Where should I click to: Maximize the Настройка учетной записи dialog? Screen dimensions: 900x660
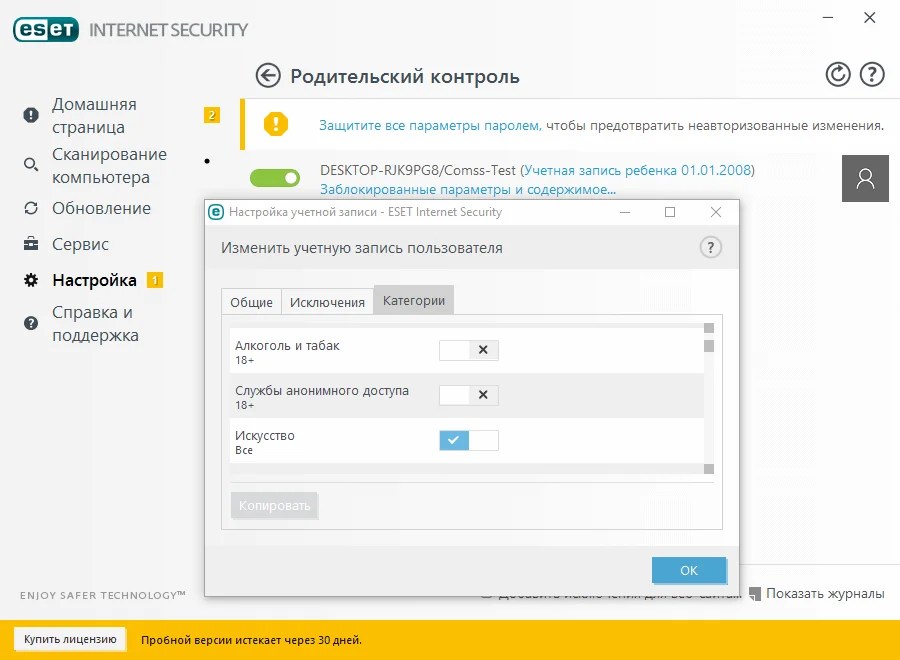[670, 212]
